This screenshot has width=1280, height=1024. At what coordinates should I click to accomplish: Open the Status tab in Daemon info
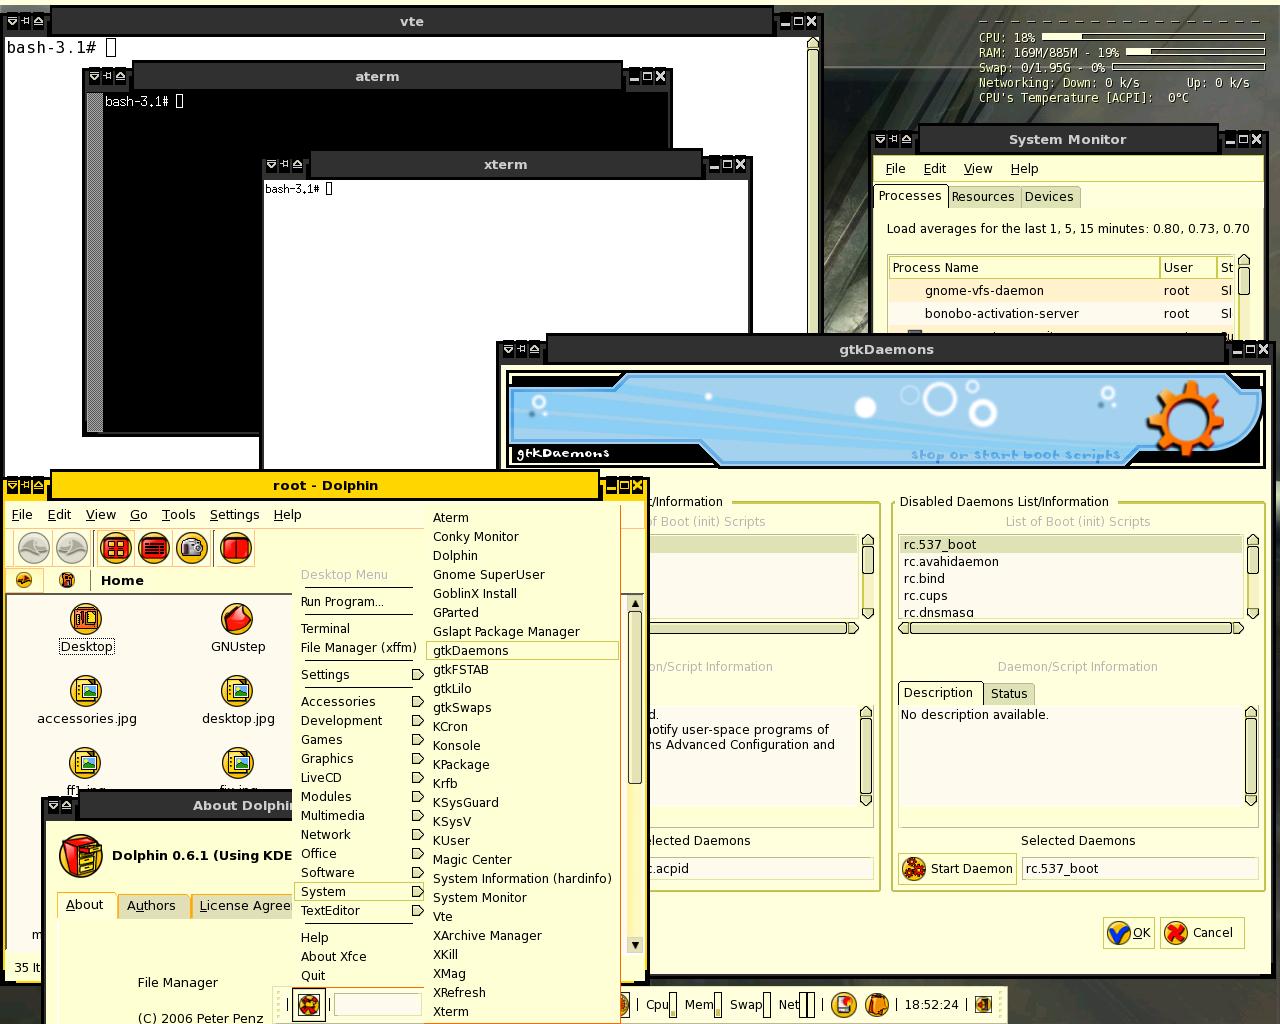click(1009, 694)
